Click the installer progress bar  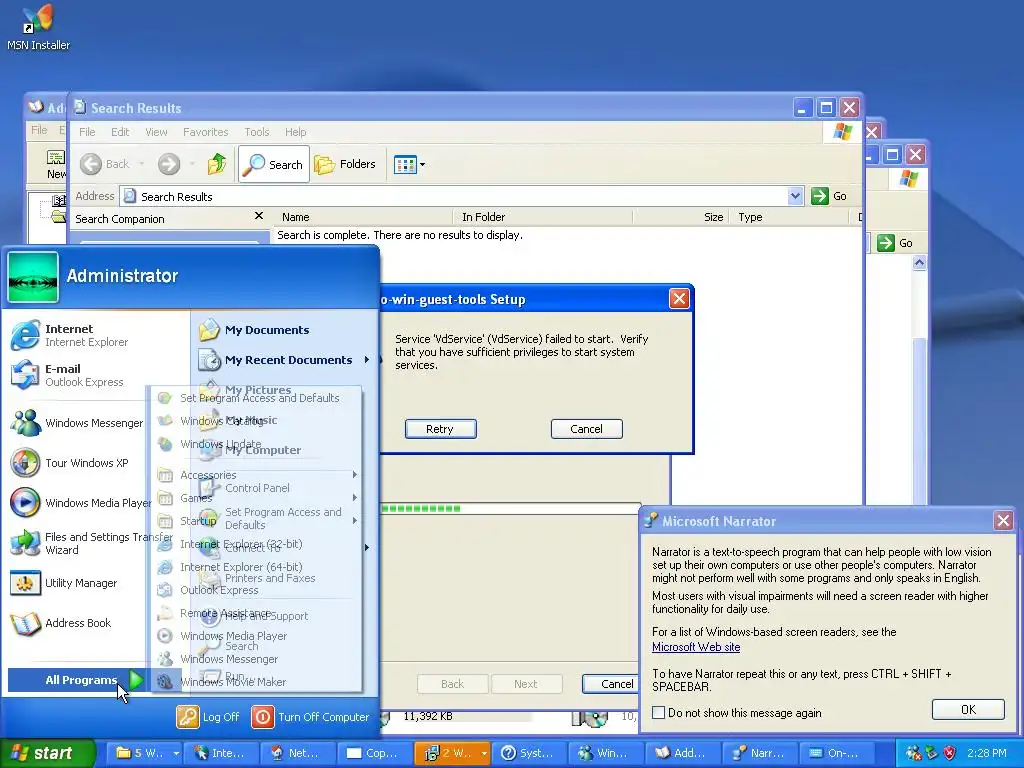[x=509, y=508]
